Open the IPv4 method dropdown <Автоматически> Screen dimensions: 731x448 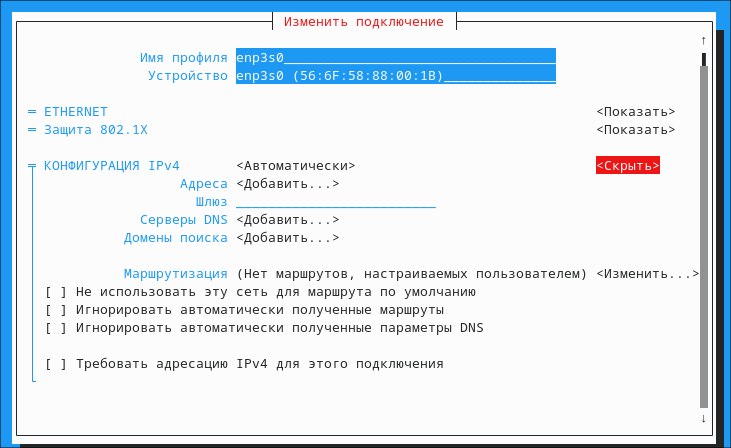tap(296, 166)
